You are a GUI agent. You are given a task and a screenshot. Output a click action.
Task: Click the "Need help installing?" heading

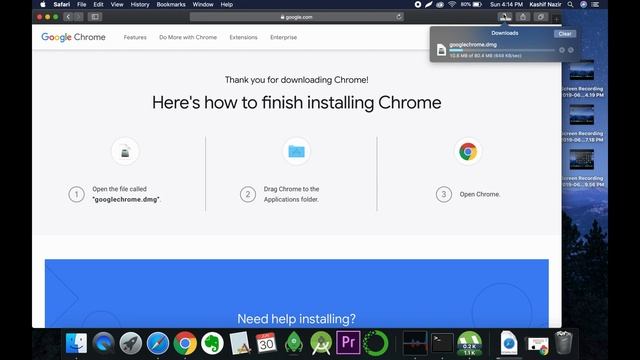coord(296,319)
